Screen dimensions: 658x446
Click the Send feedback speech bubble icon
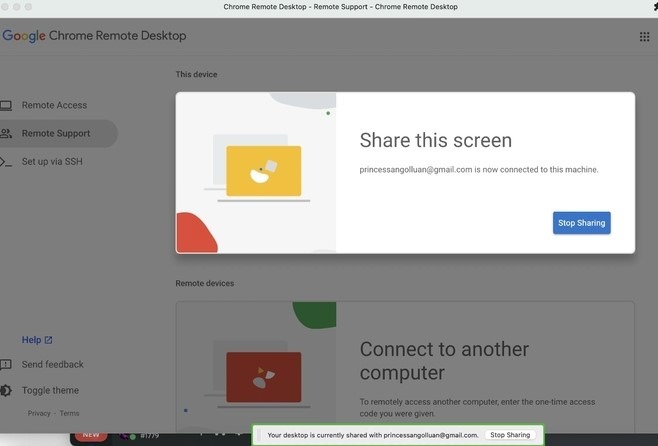6,365
